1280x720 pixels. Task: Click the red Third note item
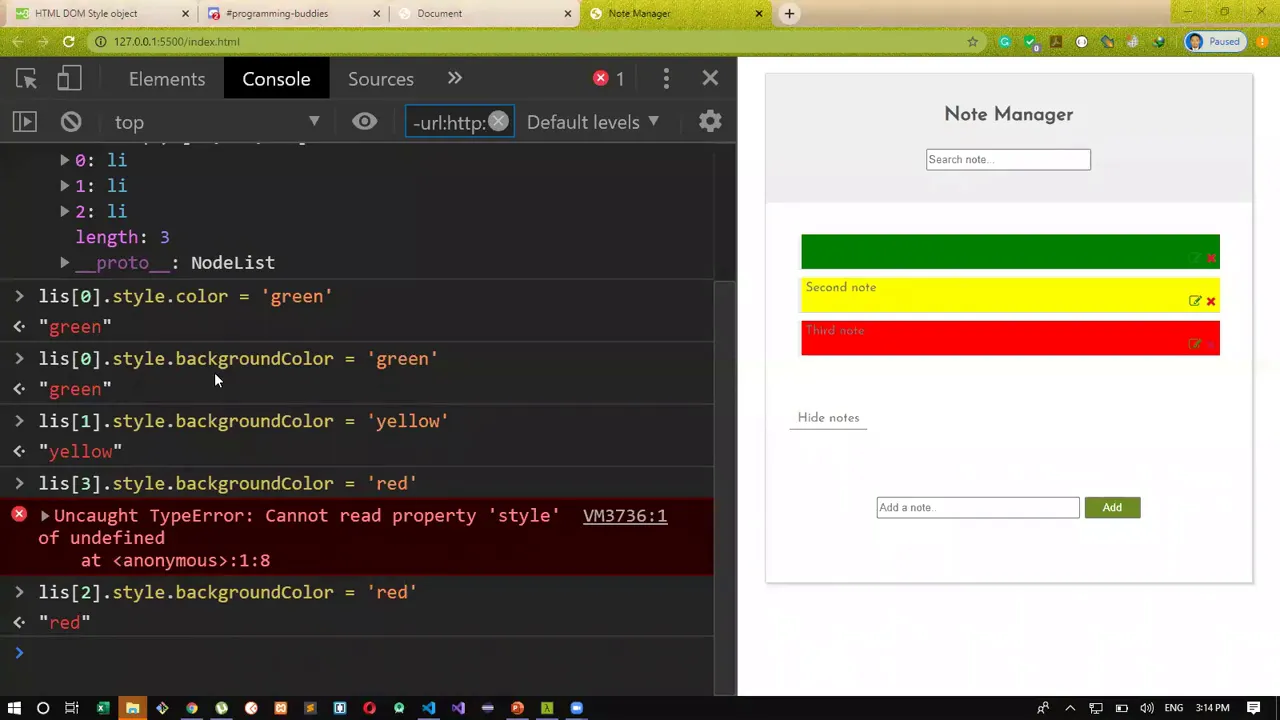(x=1010, y=338)
